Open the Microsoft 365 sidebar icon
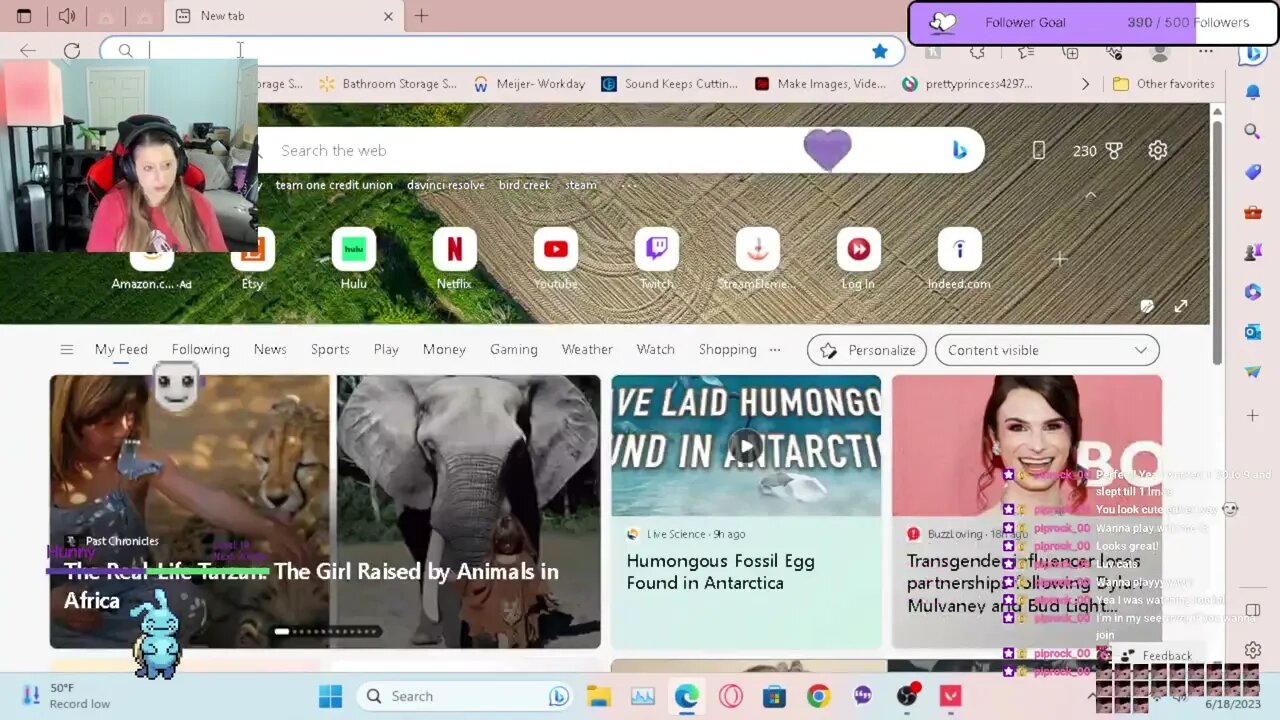This screenshot has height=720, width=1280. coord(1252,292)
